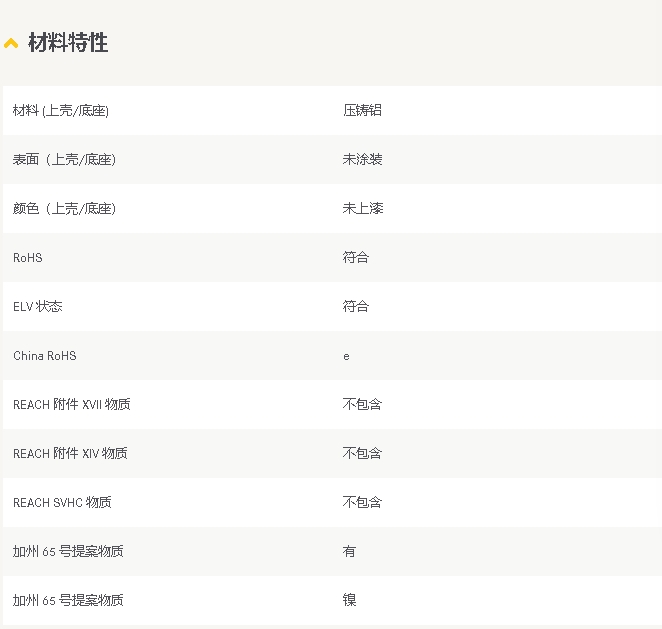
Task: Click the 有 value for 加州 65 号提案物质
Action: pos(349,552)
